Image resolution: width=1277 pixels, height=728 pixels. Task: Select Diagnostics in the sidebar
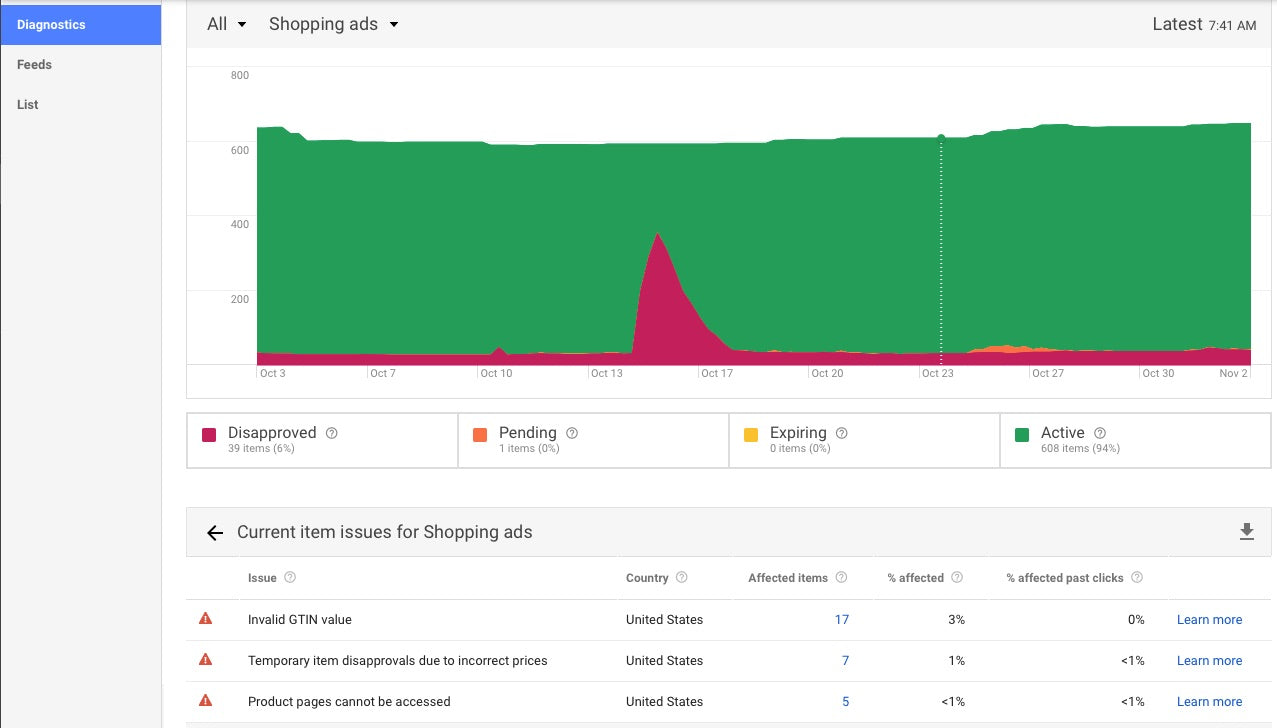[x=80, y=24]
